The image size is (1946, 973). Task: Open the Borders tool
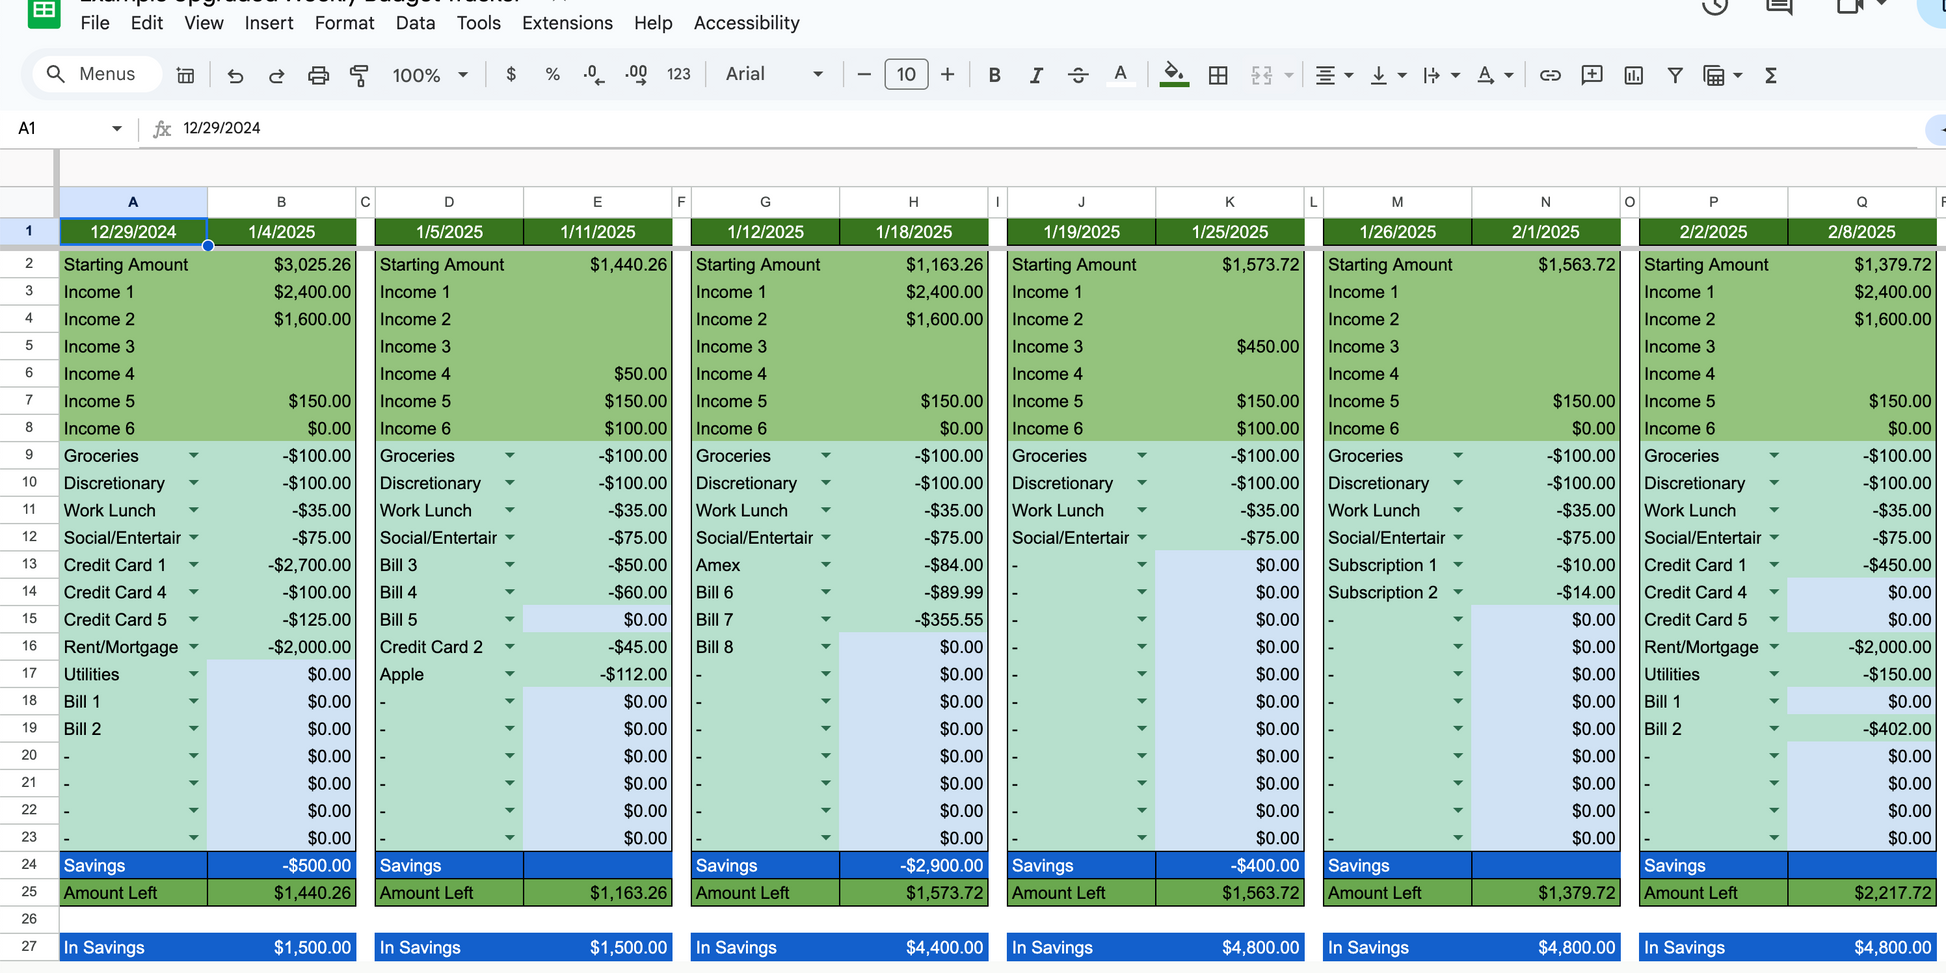click(x=1218, y=75)
